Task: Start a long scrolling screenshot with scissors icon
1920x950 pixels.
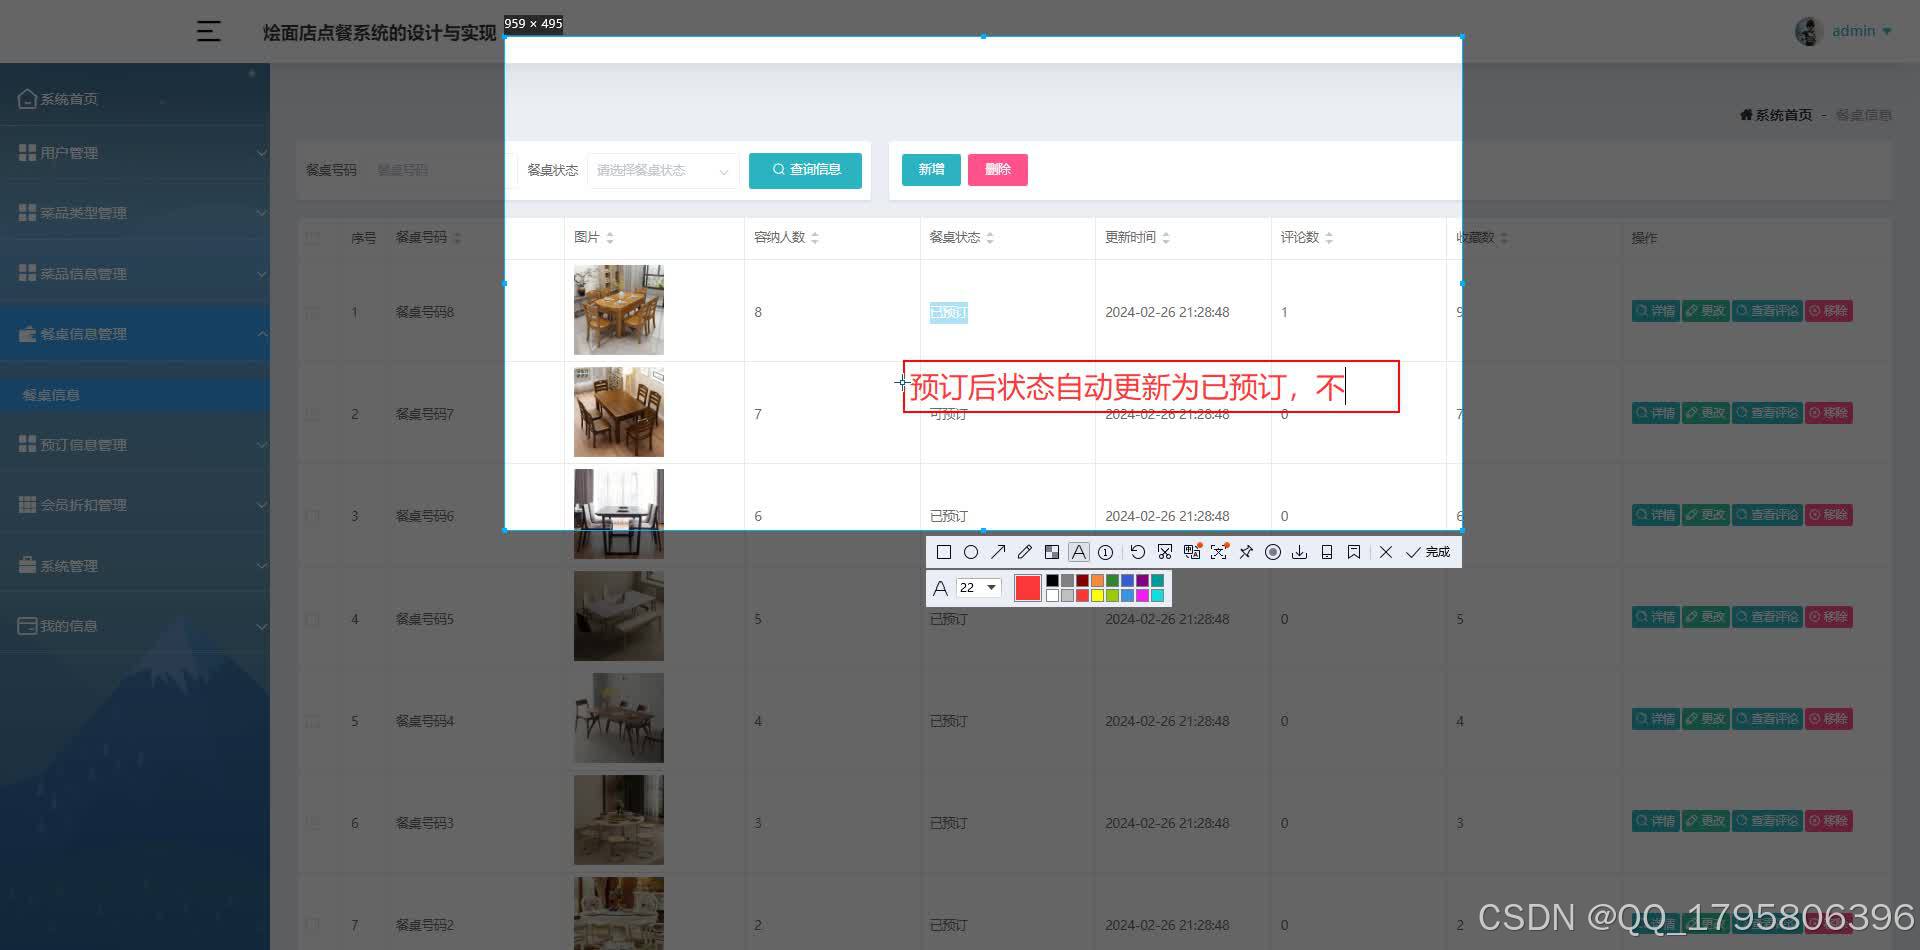Action: [1164, 552]
